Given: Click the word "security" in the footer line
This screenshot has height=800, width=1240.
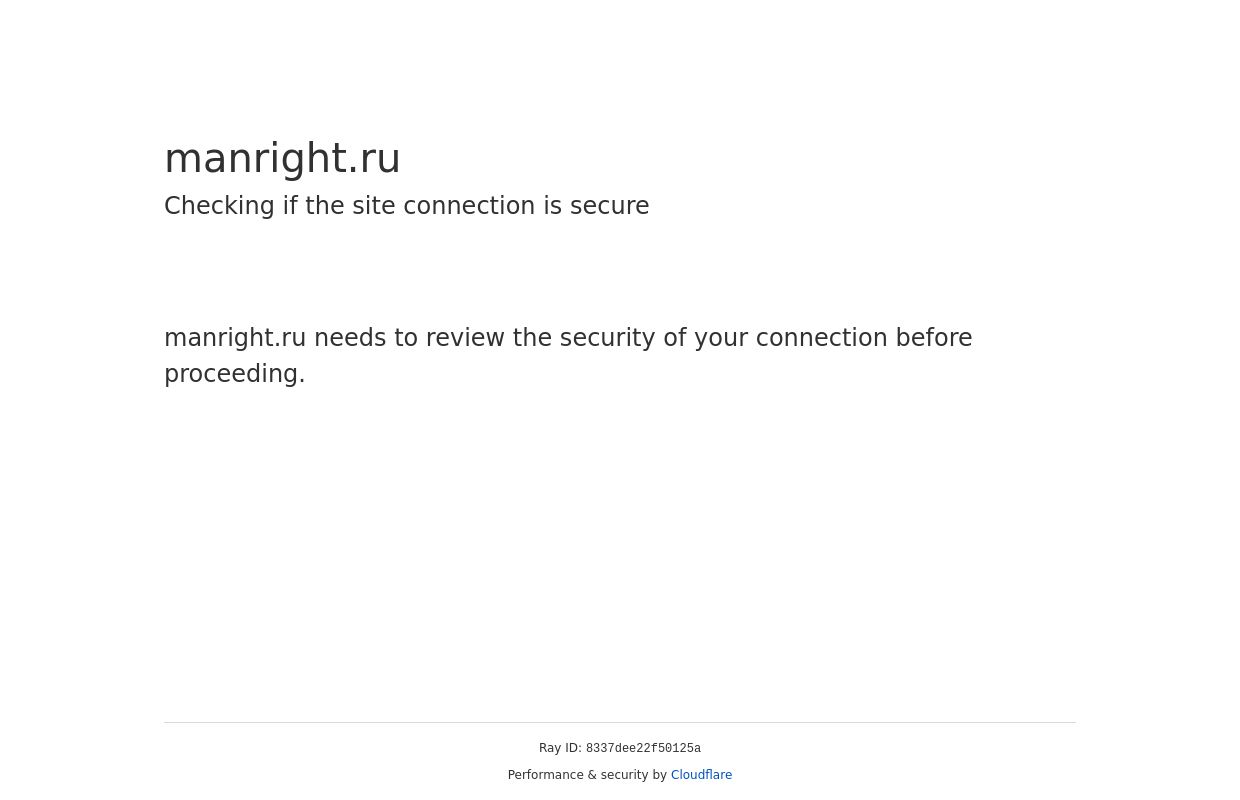Looking at the screenshot, I should pyautogui.click(x=624, y=775).
